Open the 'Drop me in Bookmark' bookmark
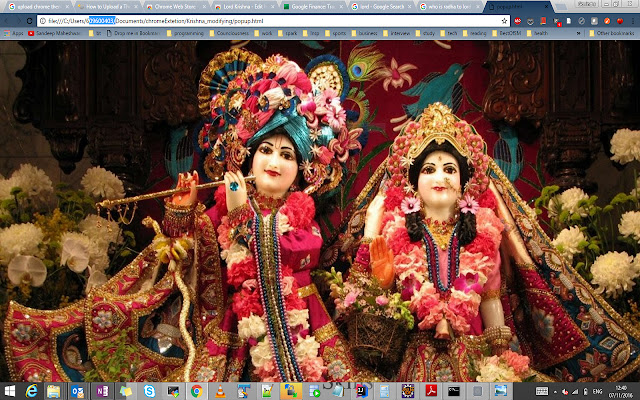This screenshot has width=640, height=400. (x=133, y=33)
